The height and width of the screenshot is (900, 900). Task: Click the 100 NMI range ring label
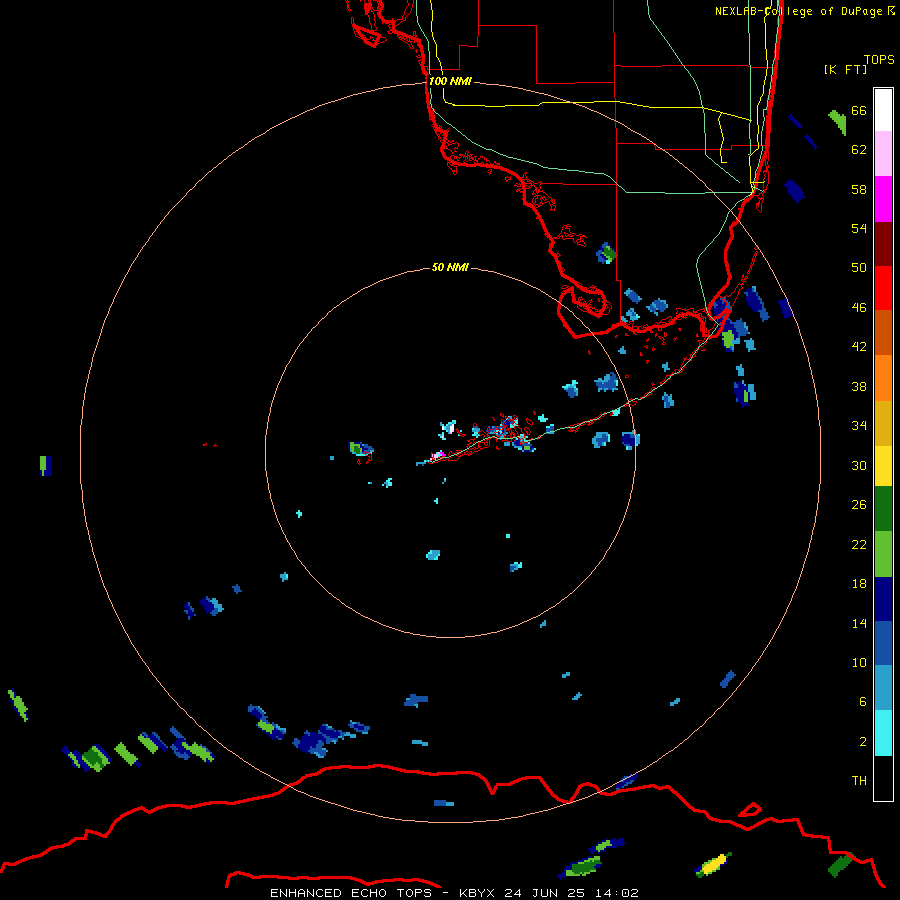click(x=450, y=82)
